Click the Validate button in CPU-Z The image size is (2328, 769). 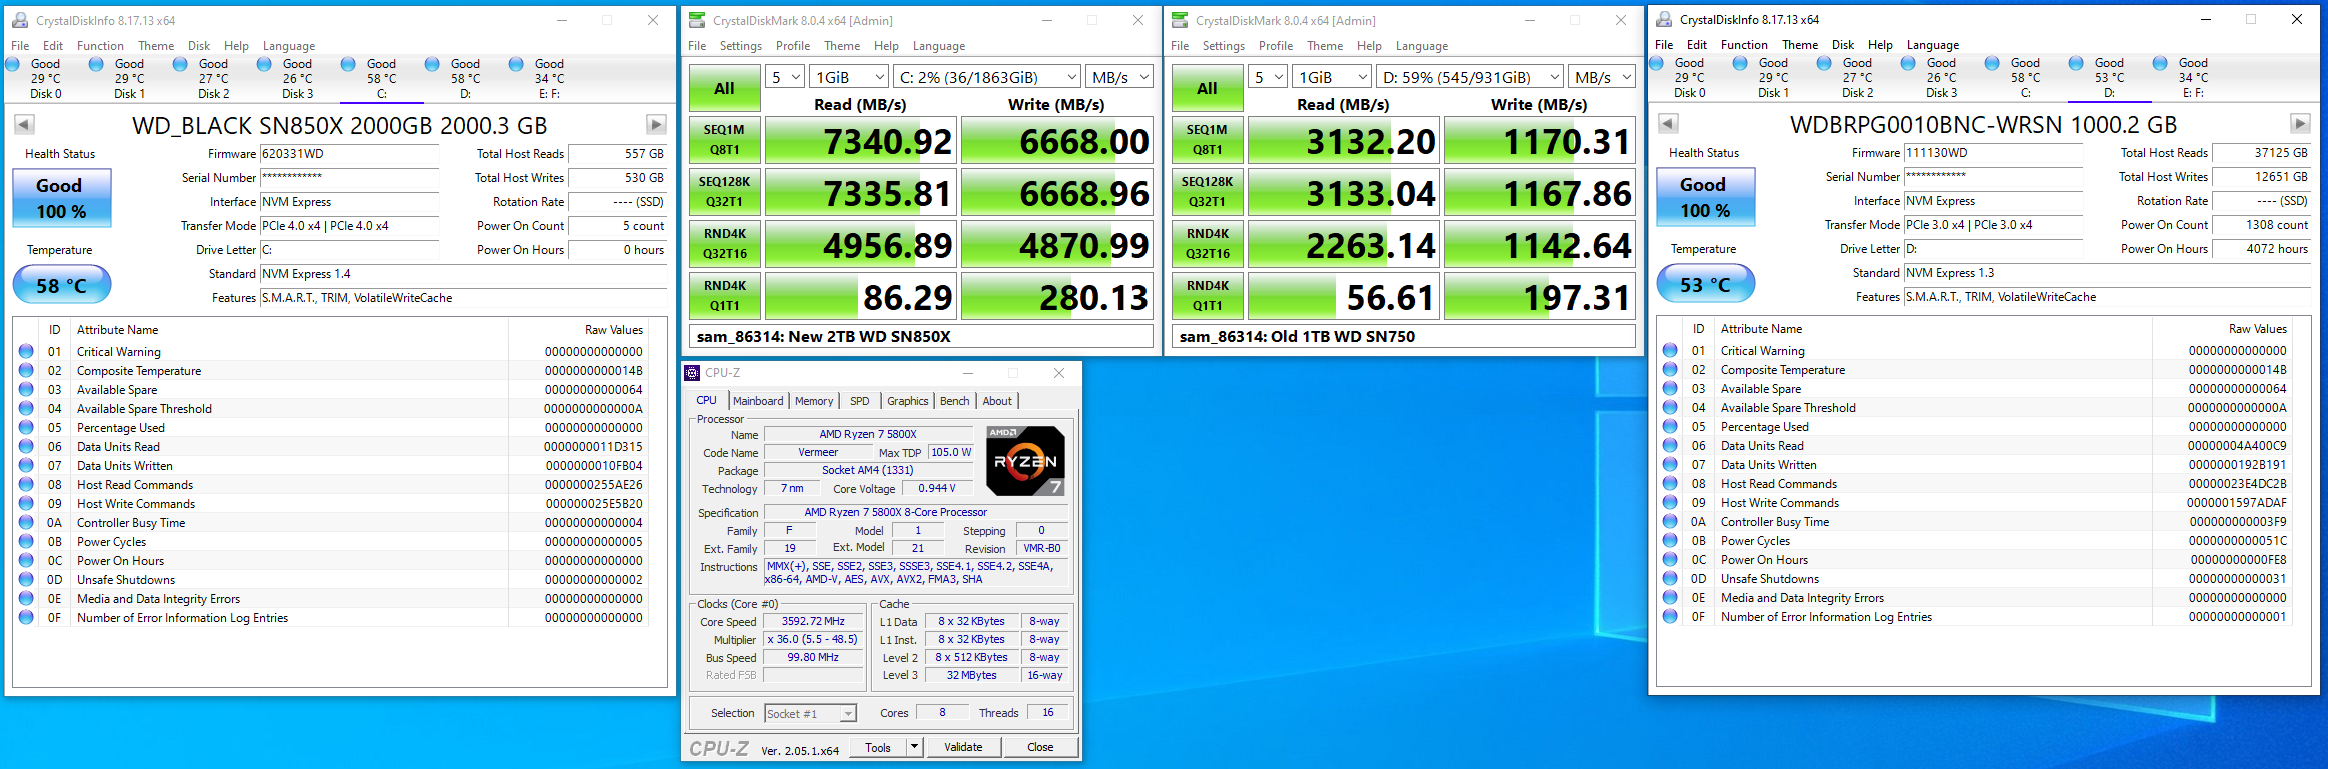963,747
